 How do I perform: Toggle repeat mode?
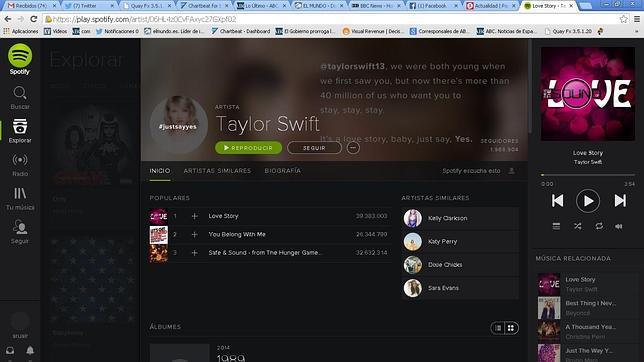click(x=599, y=226)
